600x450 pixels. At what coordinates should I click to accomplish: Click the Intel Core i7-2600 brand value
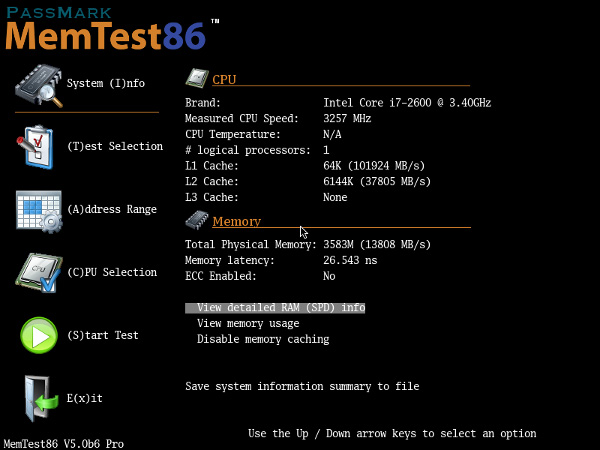[407, 103]
